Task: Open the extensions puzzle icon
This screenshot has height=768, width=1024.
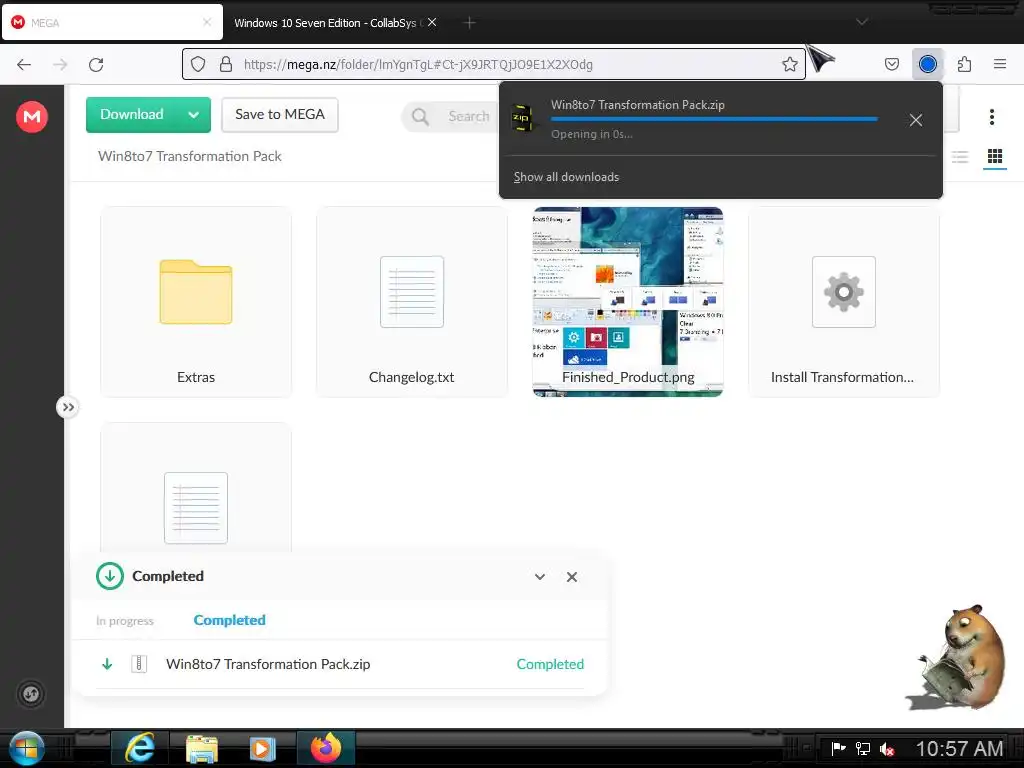Action: coord(964,64)
